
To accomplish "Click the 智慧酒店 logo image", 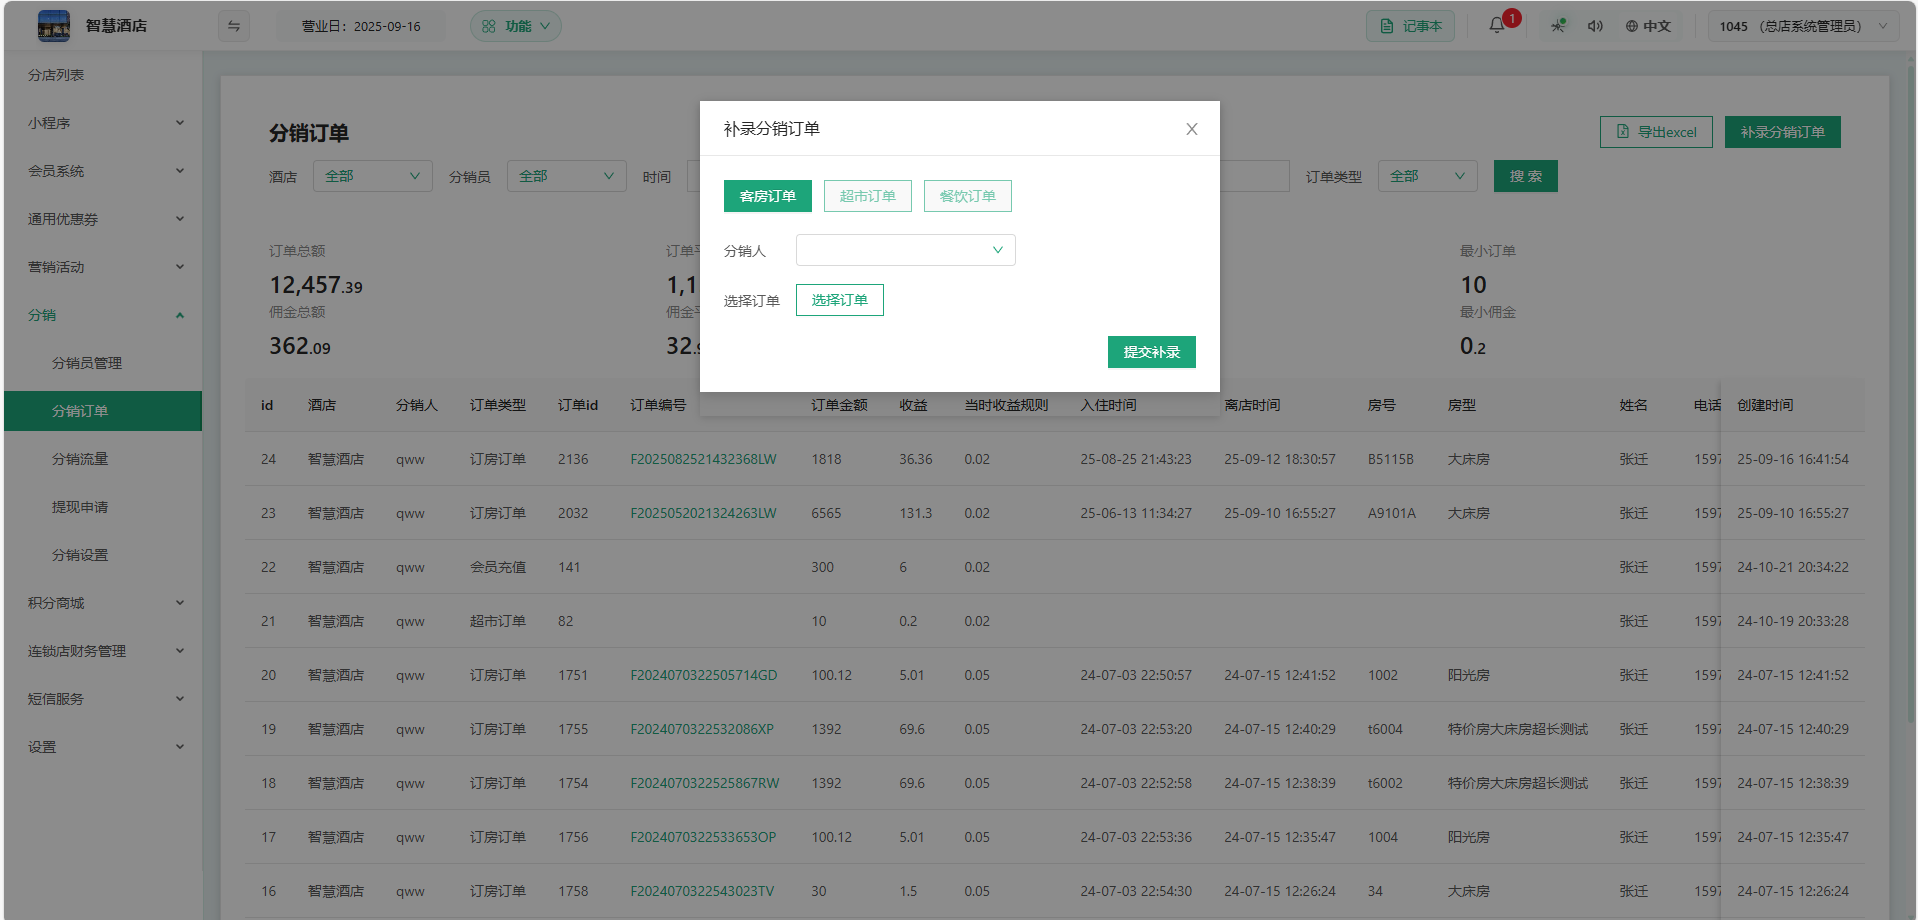I will coord(54,26).
